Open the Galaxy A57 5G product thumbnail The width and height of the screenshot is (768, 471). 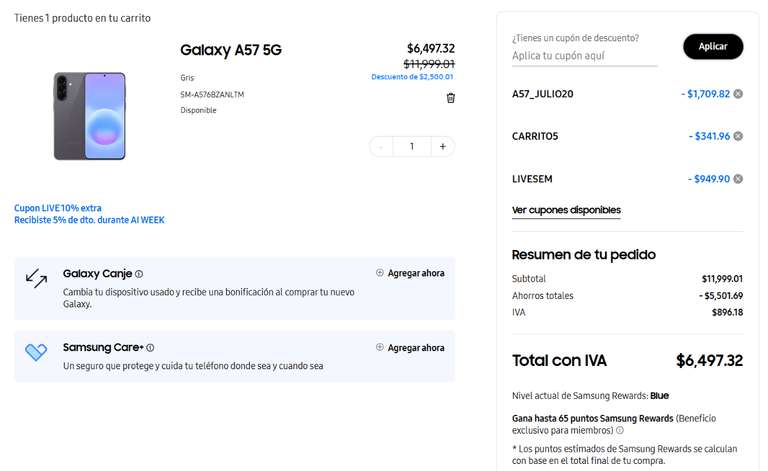(90, 116)
